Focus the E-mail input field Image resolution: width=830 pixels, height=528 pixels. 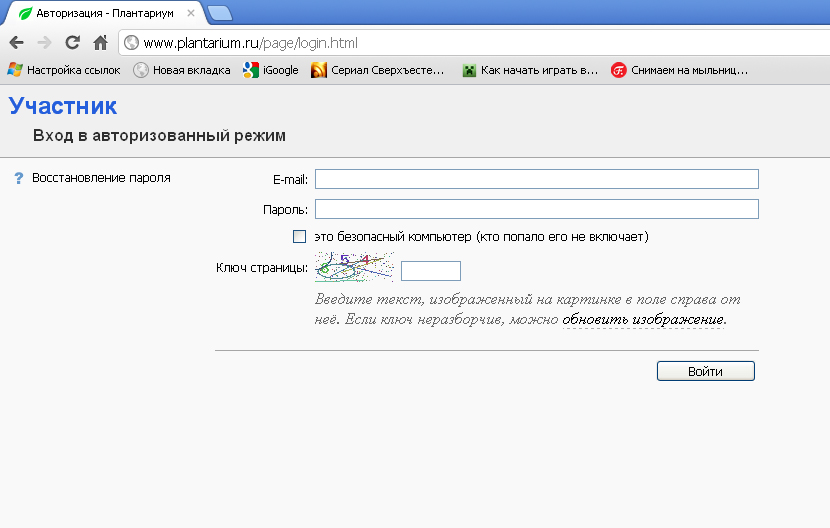[536, 179]
